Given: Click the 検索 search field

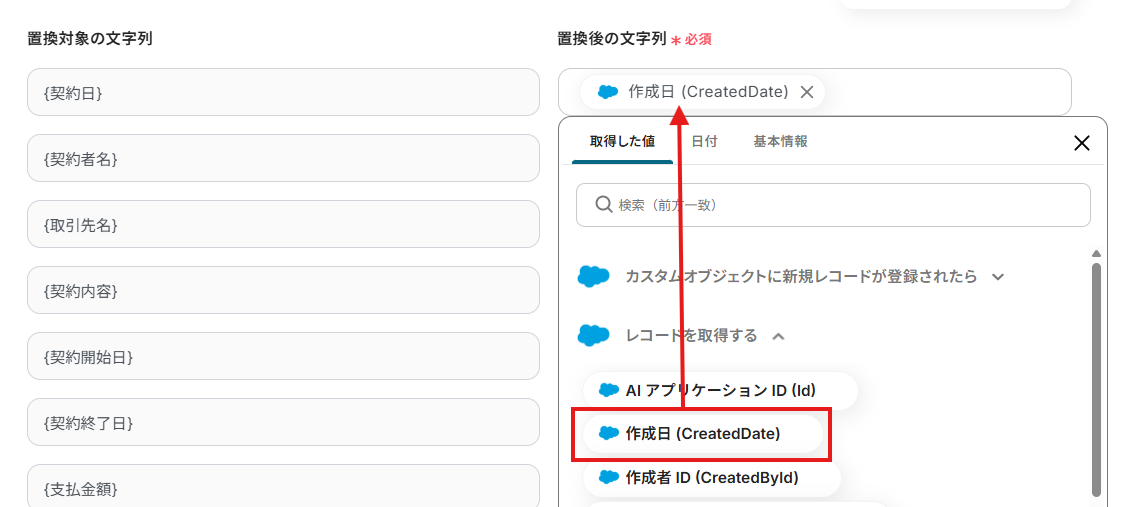Looking at the screenshot, I should click(840, 204).
